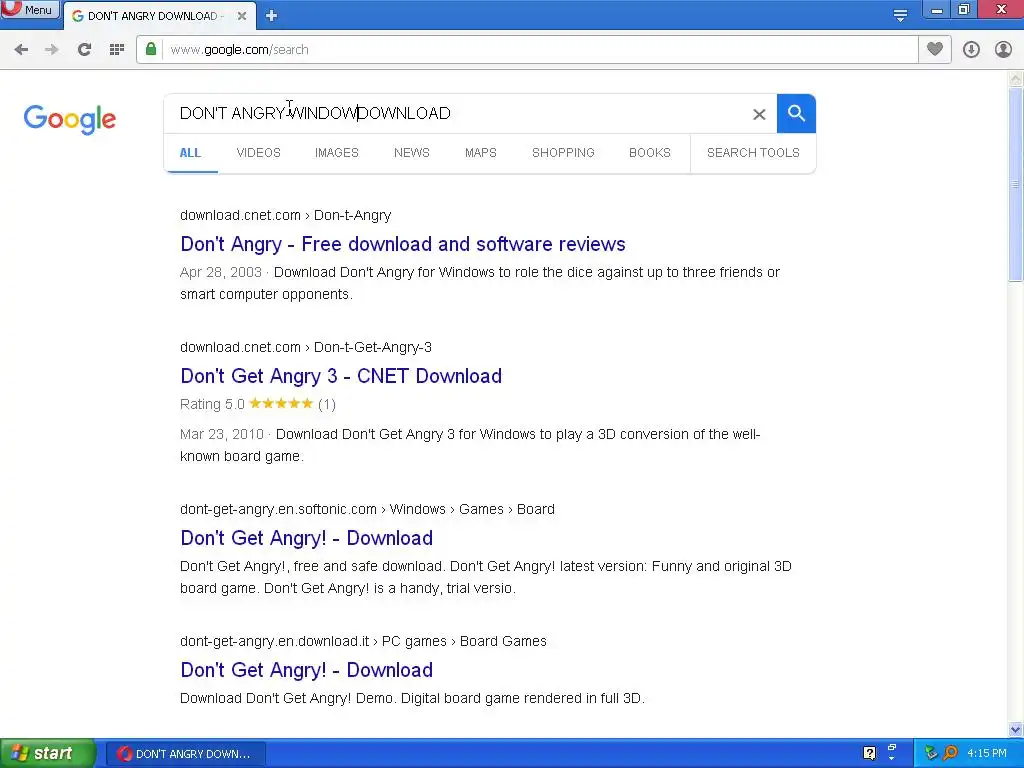1024x768 pixels.
Task: Click the green arrow tray icon
Action: (x=931, y=754)
